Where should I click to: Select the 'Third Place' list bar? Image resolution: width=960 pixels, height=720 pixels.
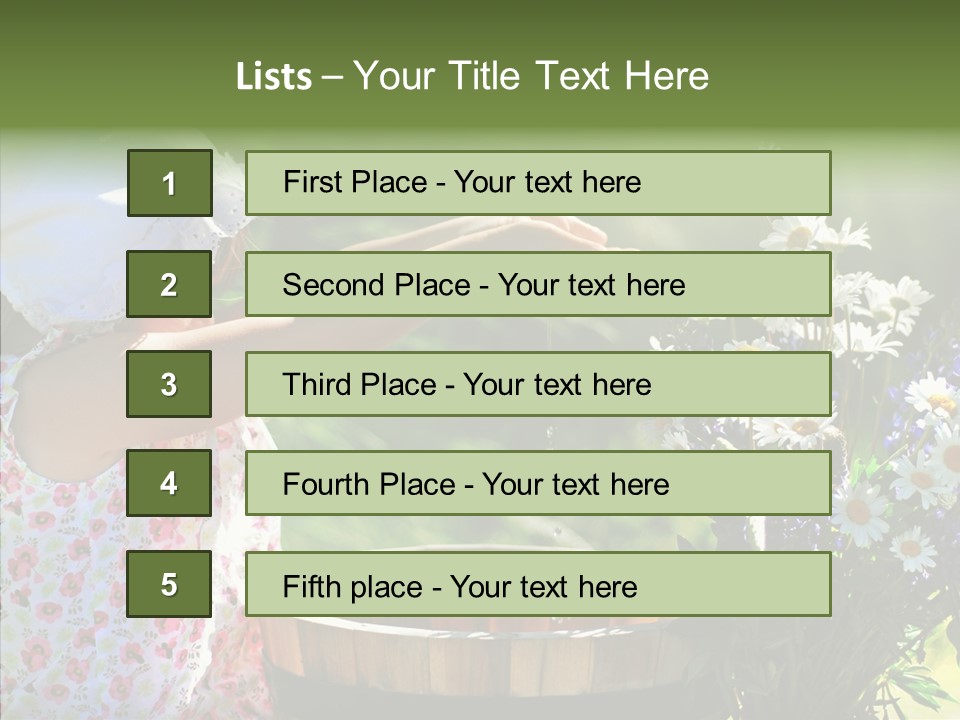click(x=538, y=384)
